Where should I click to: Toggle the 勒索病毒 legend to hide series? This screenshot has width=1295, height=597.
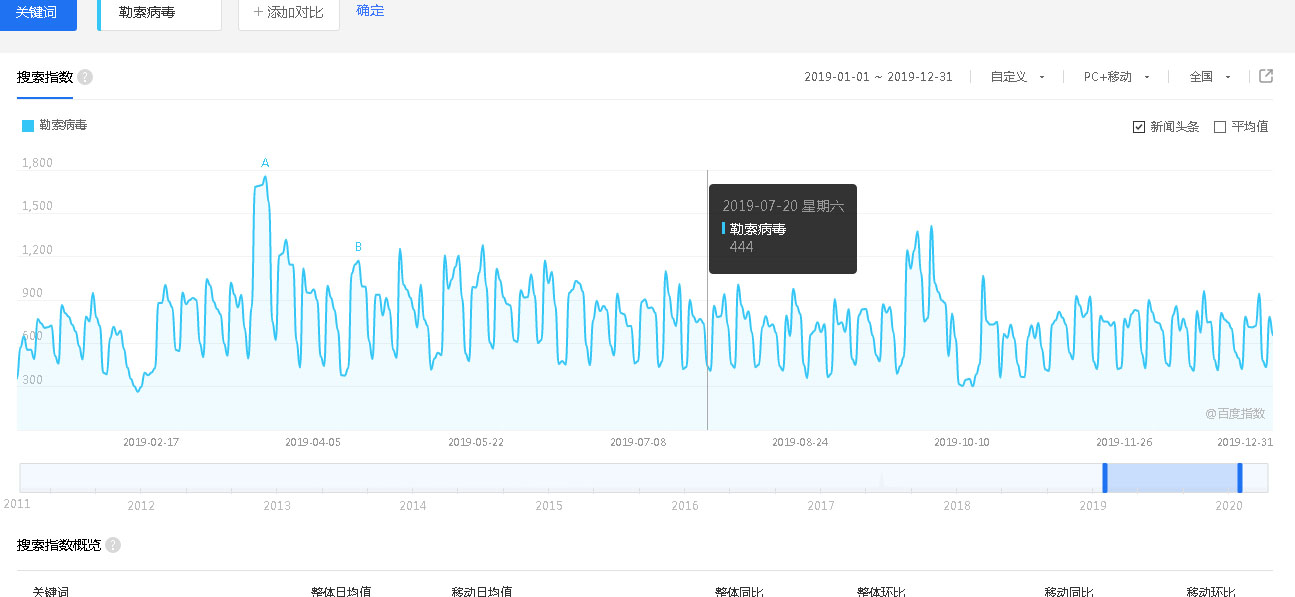[62, 125]
